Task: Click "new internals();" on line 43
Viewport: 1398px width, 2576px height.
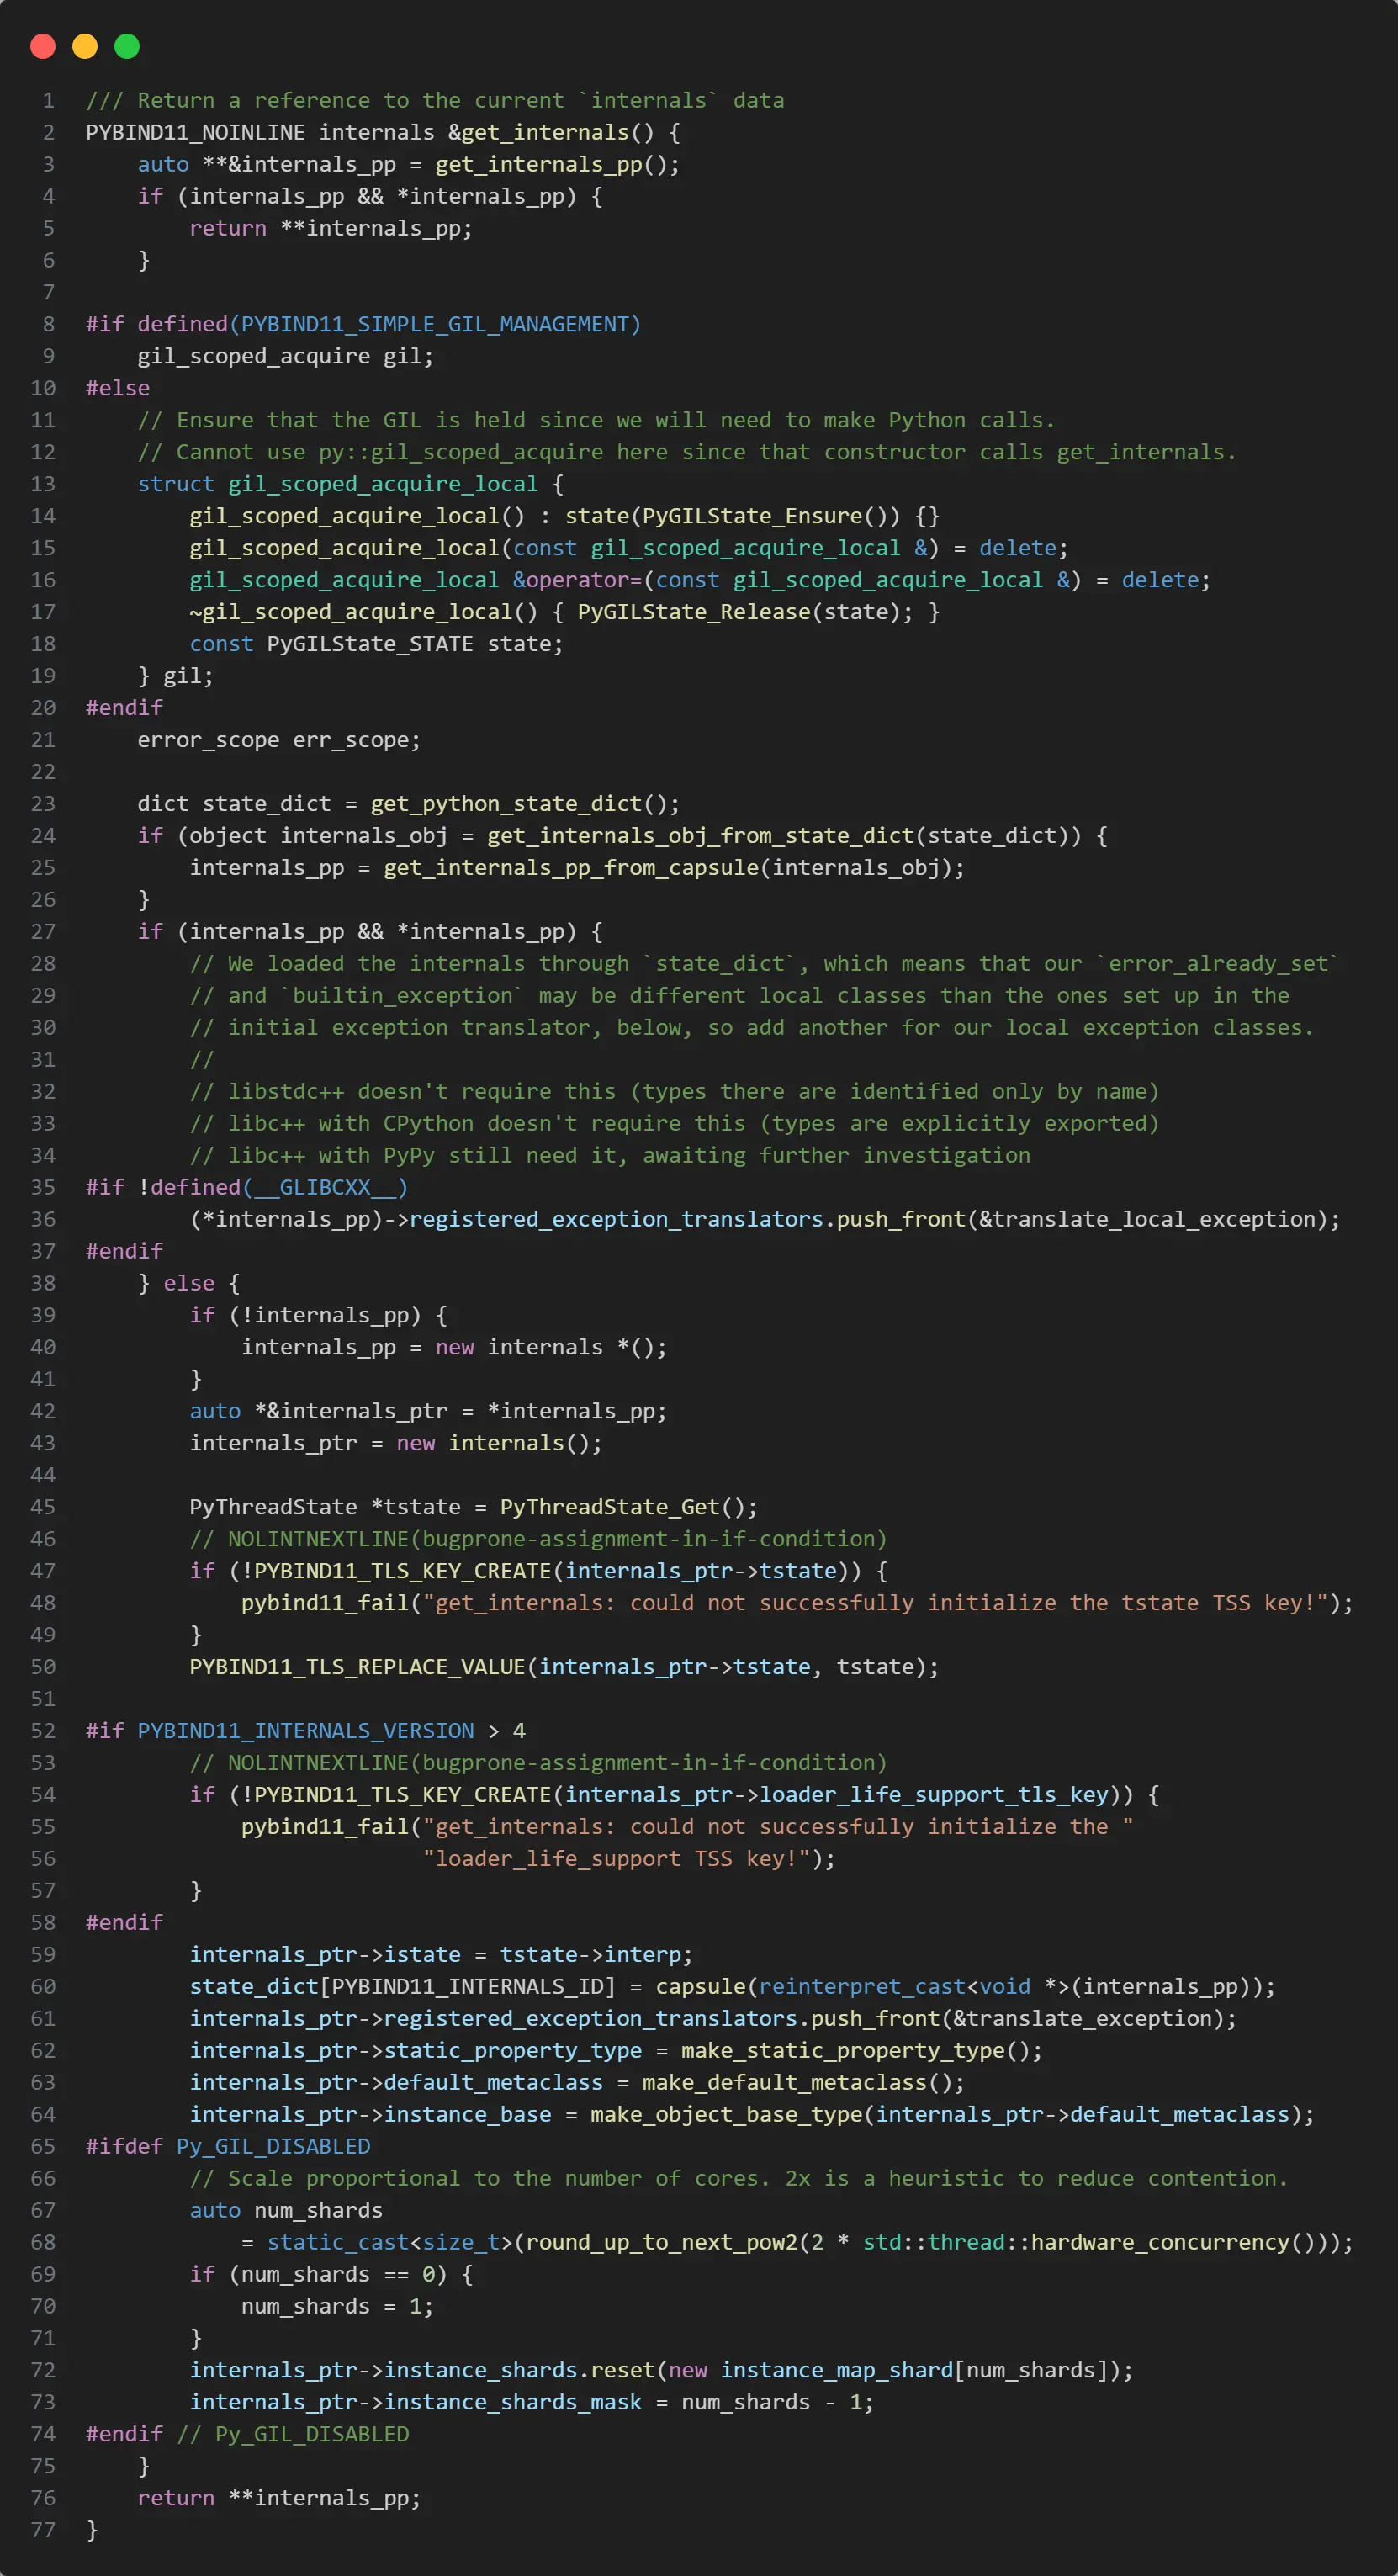Action: pyautogui.click(x=499, y=1445)
